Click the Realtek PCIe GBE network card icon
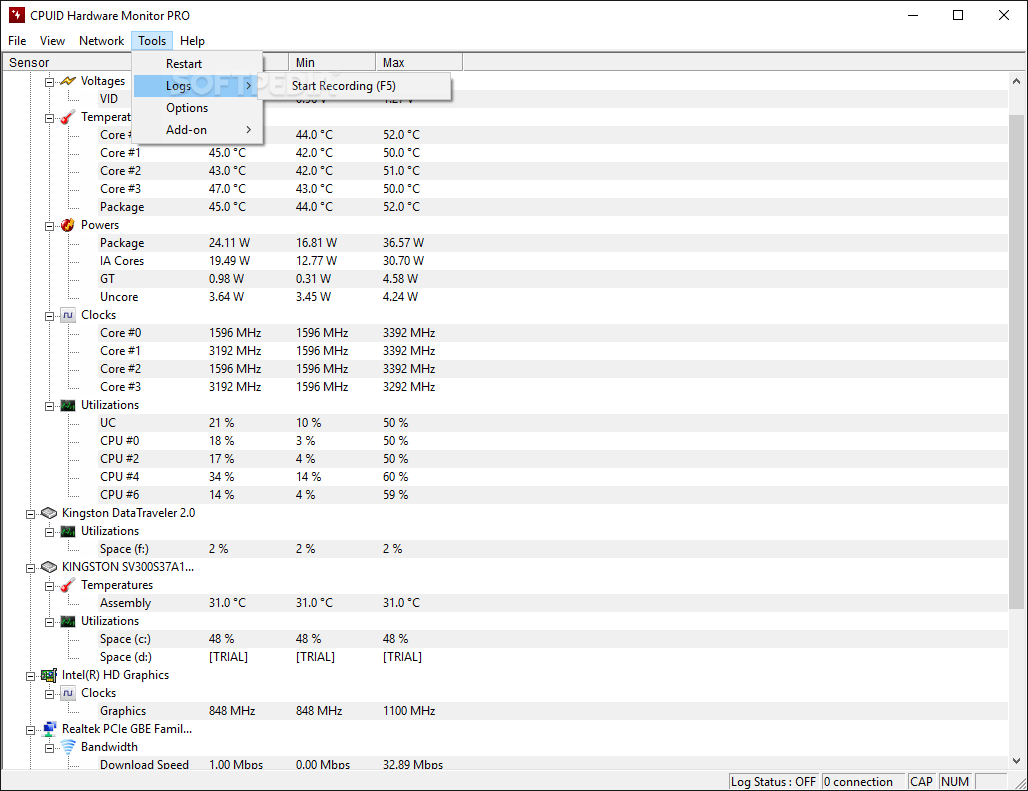This screenshot has height=791, width=1028. click(48, 729)
